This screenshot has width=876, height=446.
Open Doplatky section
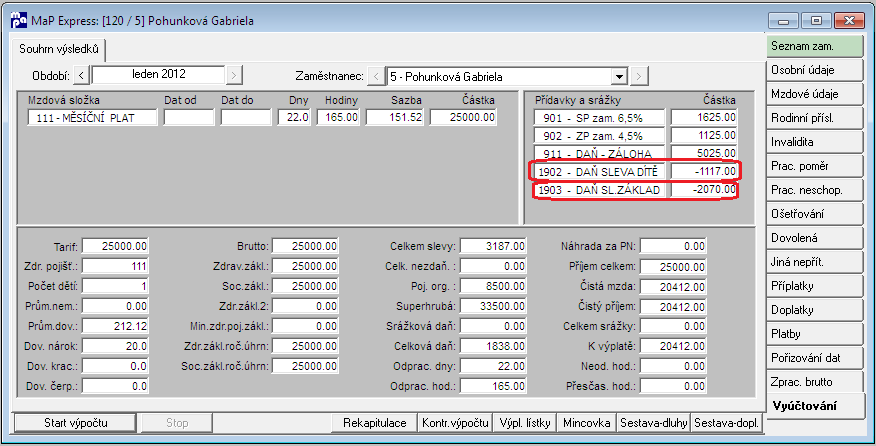coord(815,310)
